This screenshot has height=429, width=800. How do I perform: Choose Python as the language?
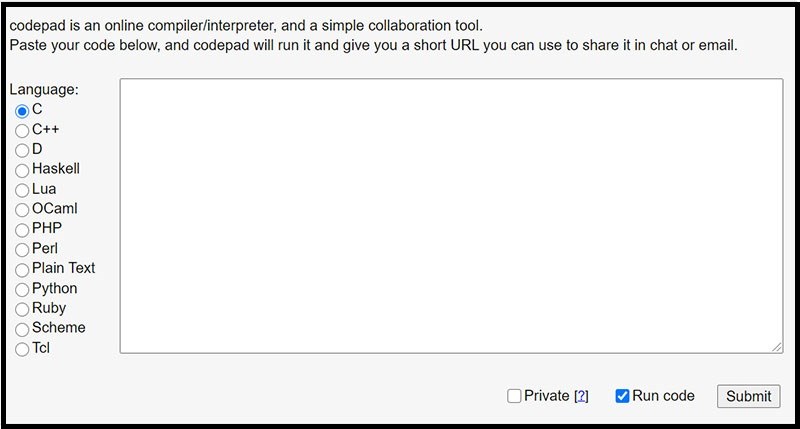tap(22, 289)
